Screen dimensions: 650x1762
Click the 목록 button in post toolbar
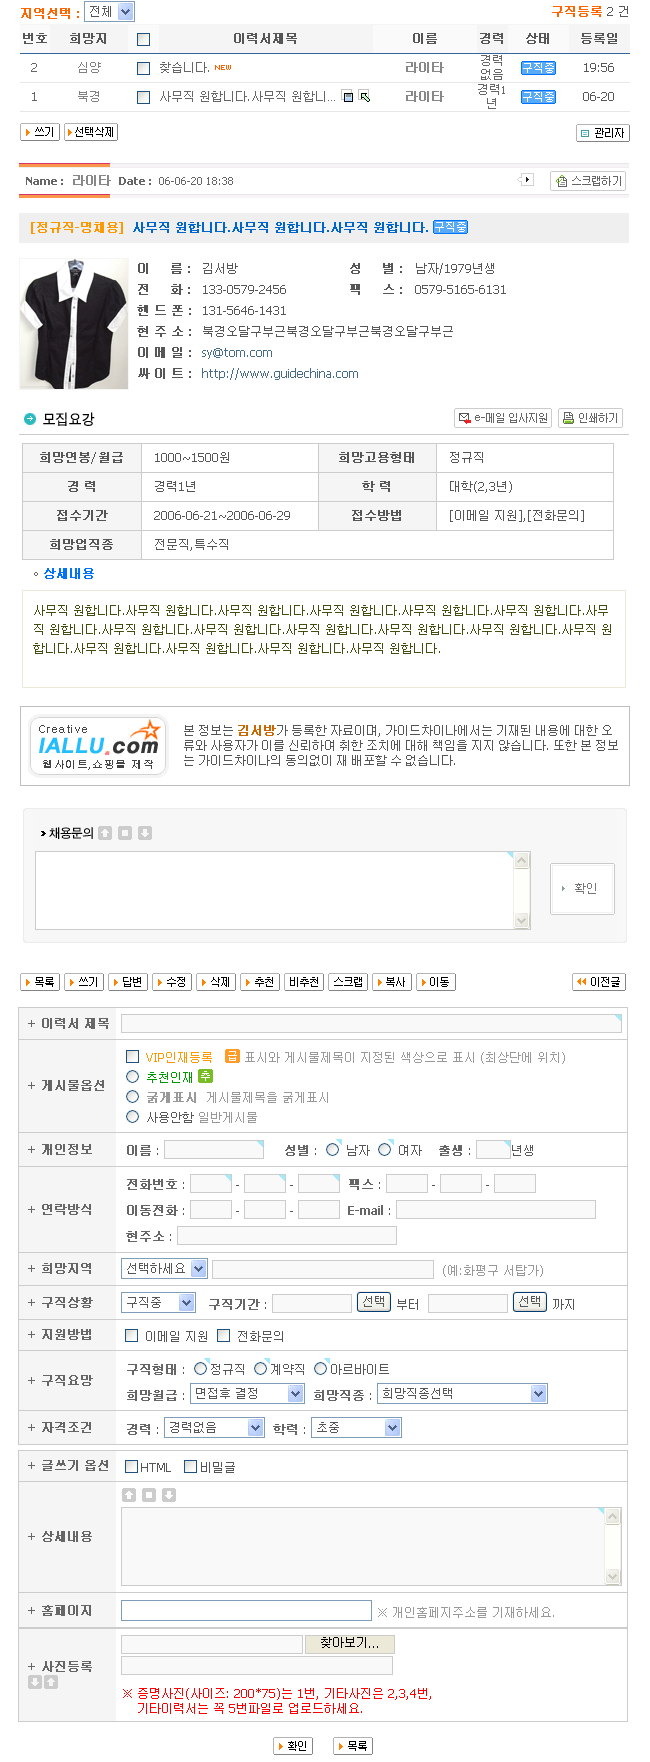40,982
